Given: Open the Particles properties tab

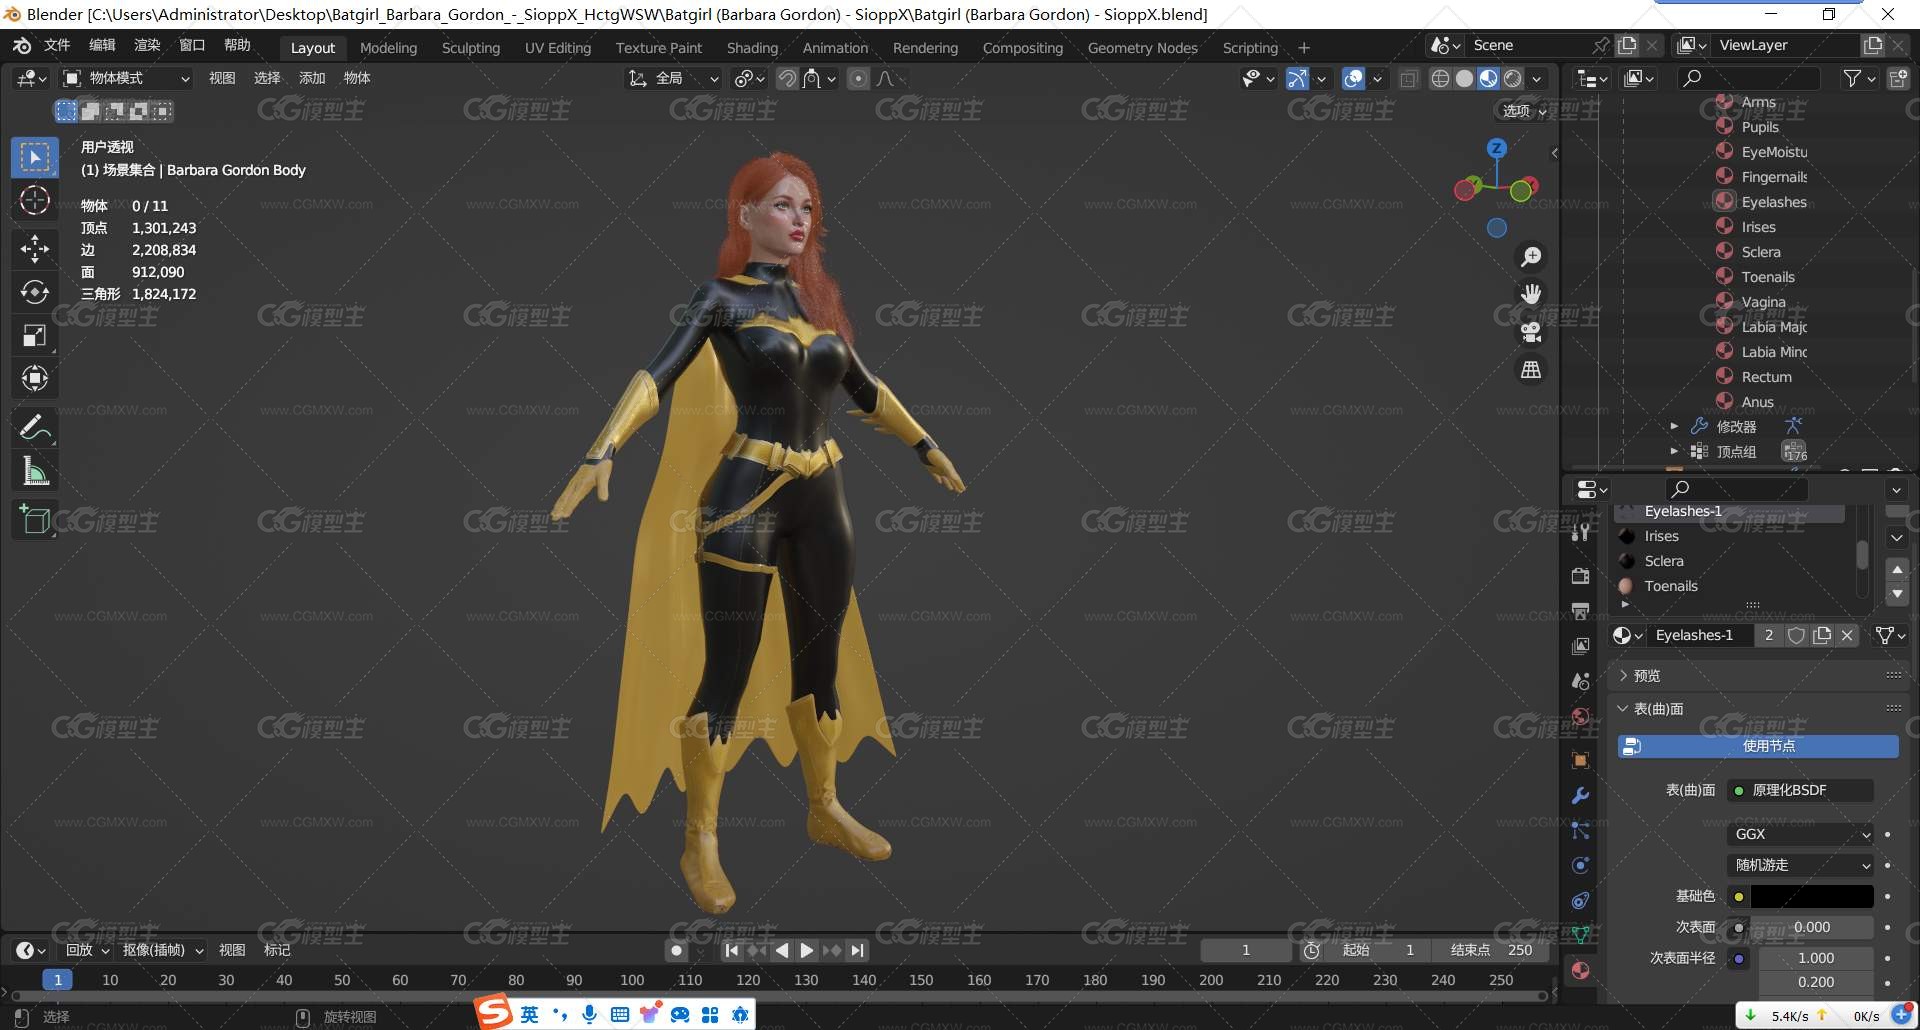Looking at the screenshot, I should [1581, 830].
